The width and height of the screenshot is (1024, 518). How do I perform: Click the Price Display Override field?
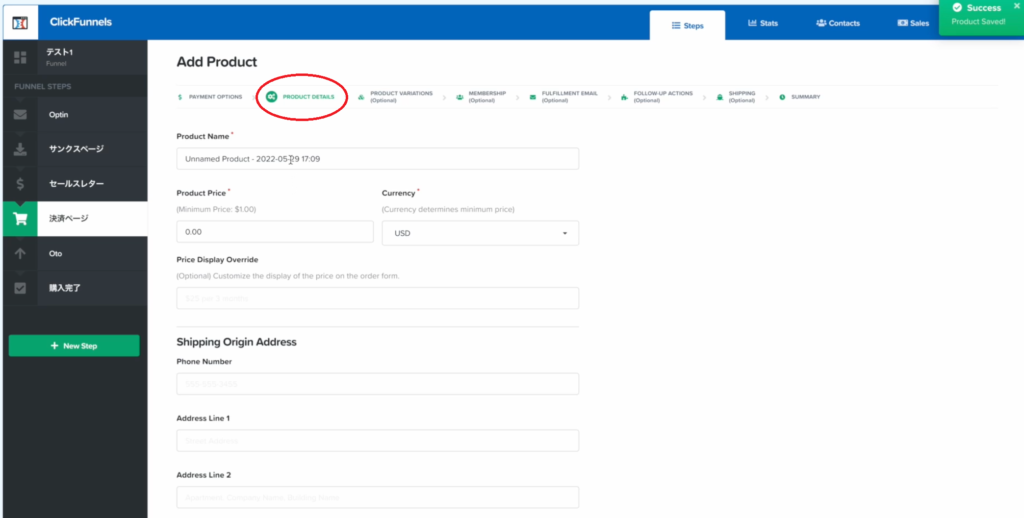[x=377, y=299]
